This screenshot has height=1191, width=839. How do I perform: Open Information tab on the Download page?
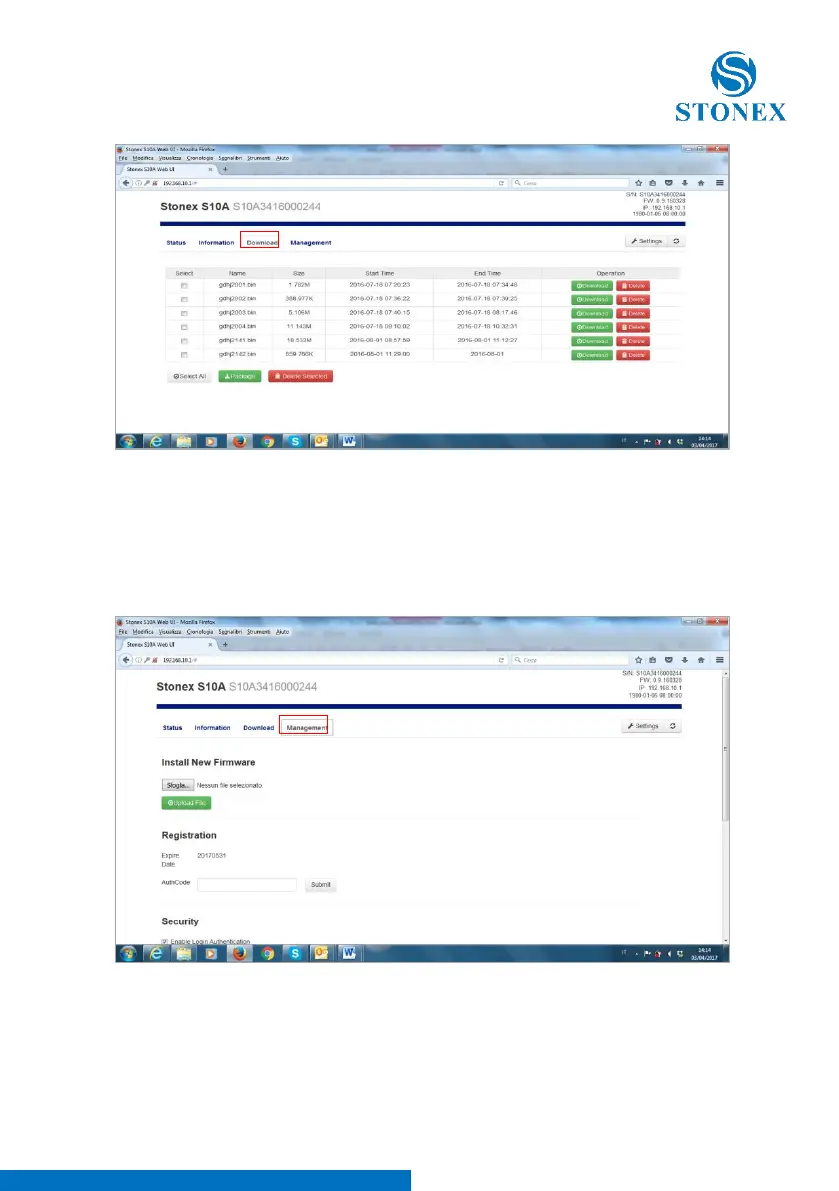(x=216, y=242)
